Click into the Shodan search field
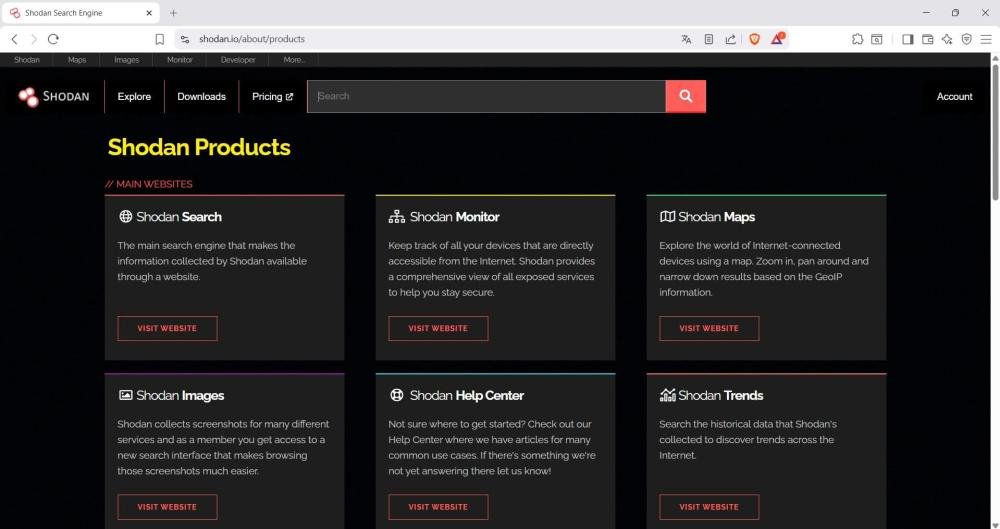This screenshot has height=529, width=1000. pyautogui.click(x=485, y=96)
